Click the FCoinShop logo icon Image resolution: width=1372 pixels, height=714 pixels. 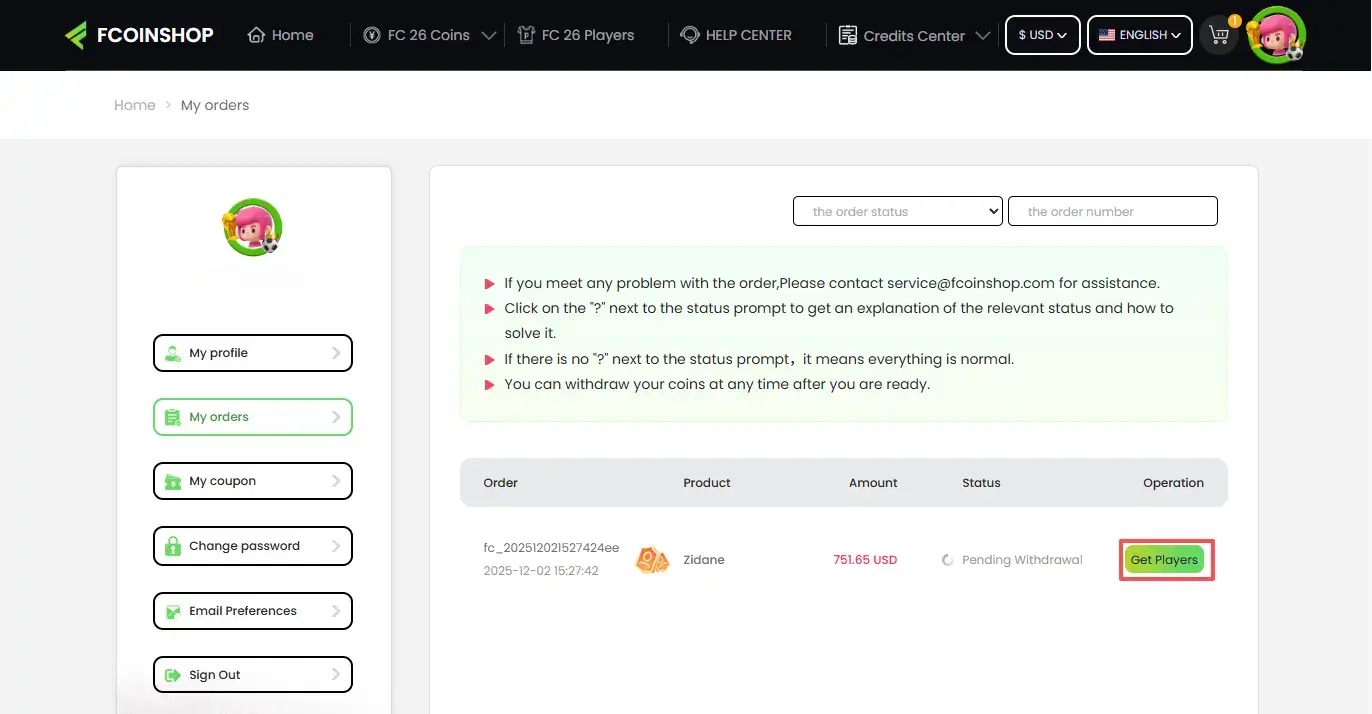click(76, 34)
